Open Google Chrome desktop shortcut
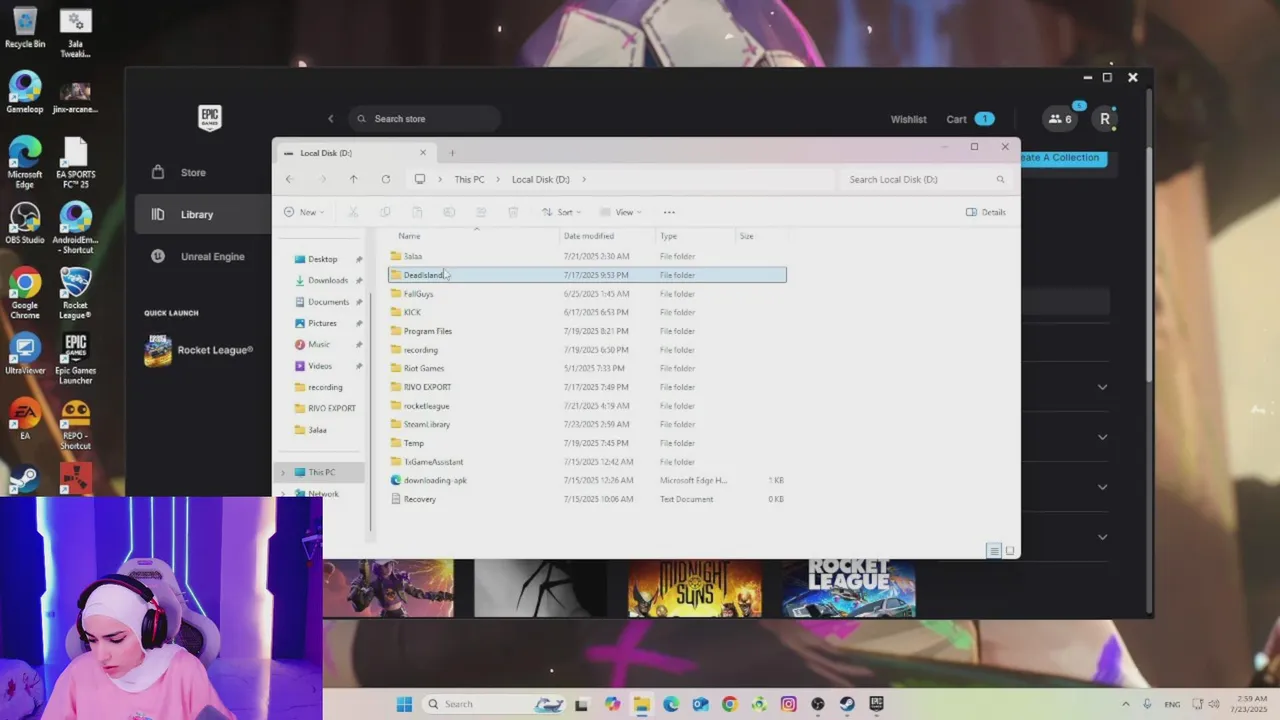The height and width of the screenshot is (720, 1280). coord(25,294)
